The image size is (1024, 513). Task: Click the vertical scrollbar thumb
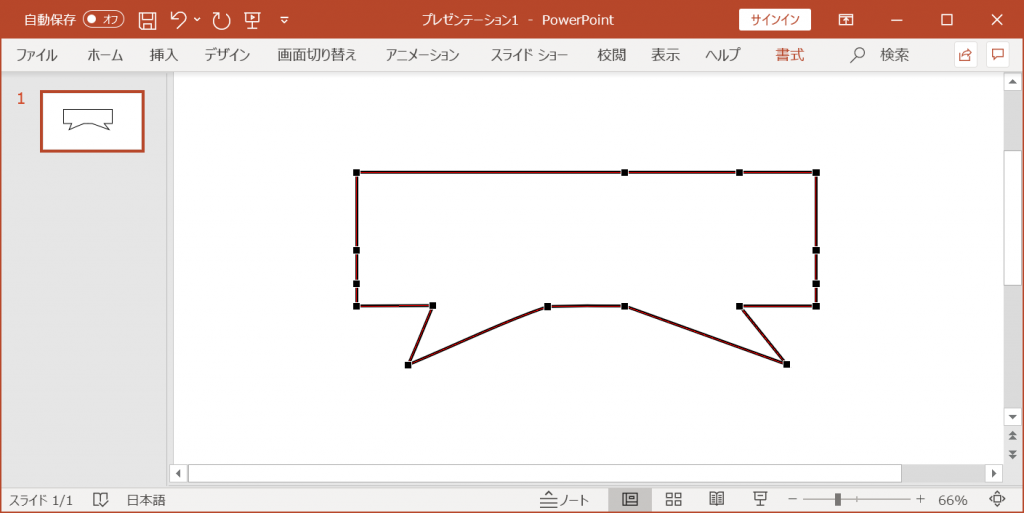pyautogui.click(x=1012, y=217)
